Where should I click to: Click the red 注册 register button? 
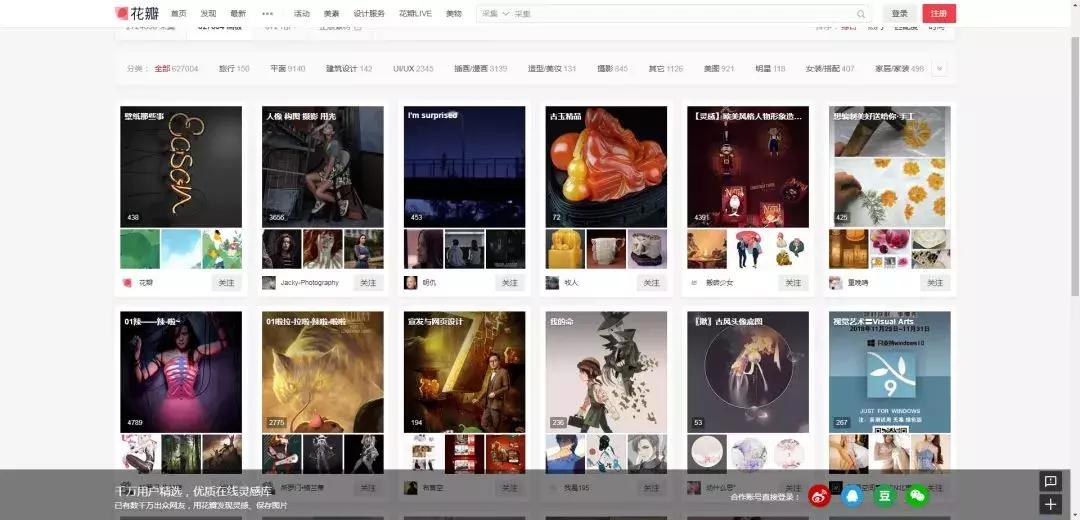(x=939, y=14)
